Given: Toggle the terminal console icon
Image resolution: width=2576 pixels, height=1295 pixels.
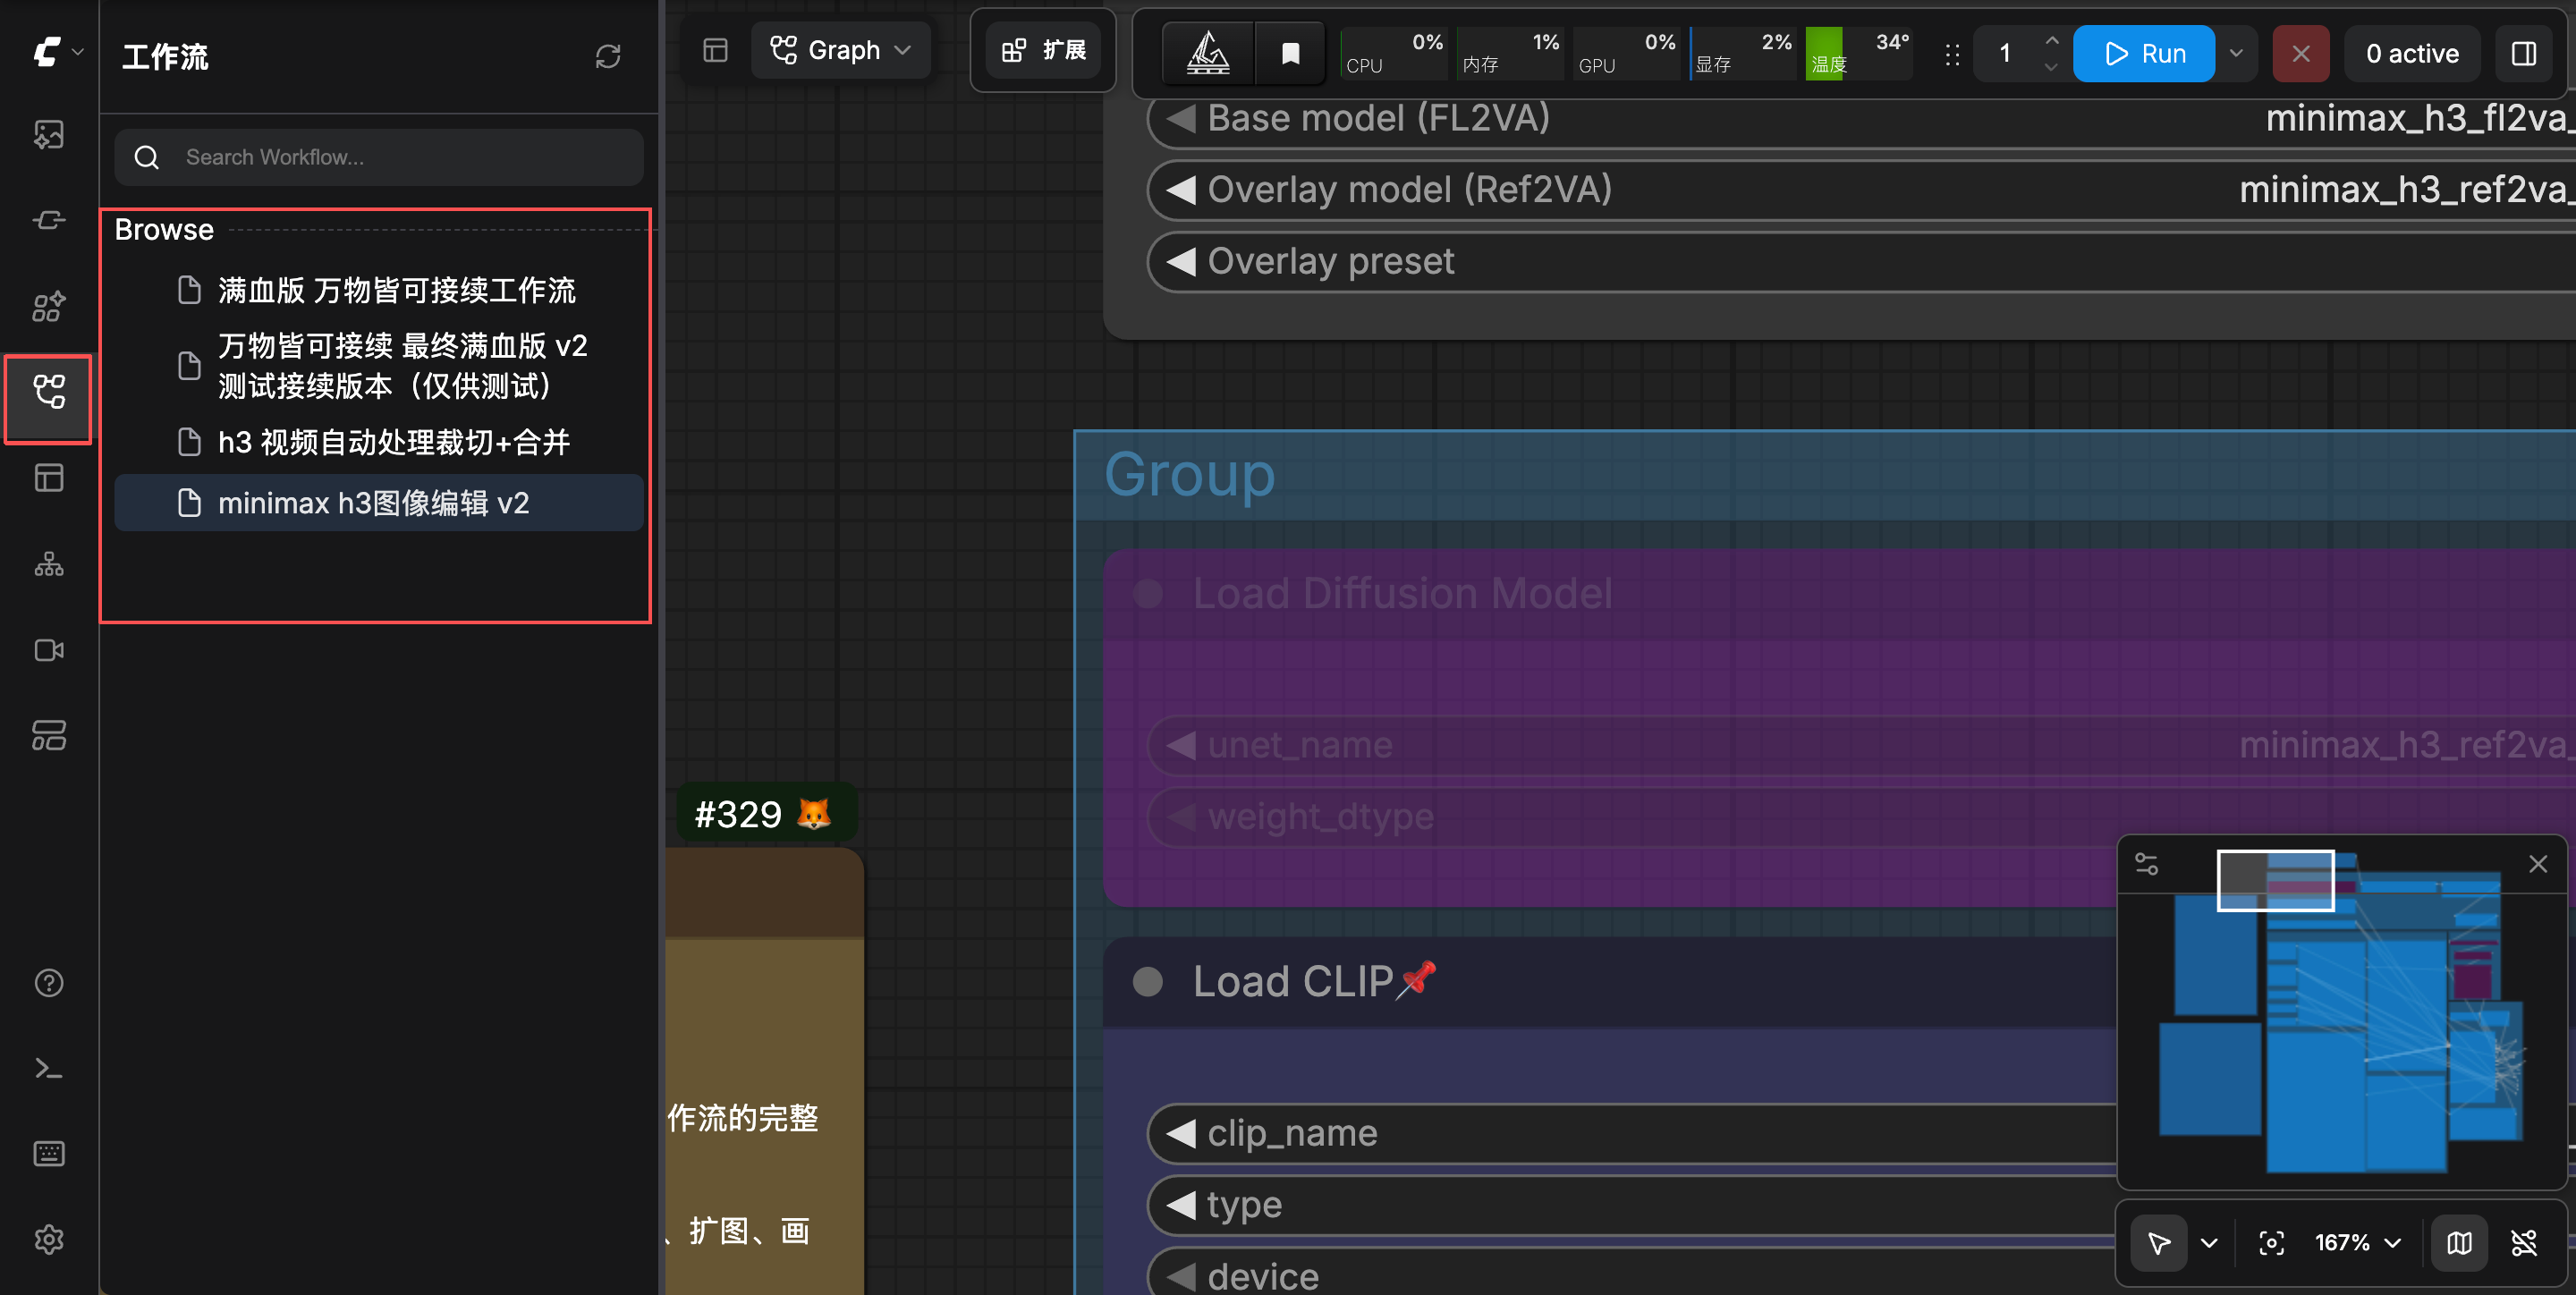Looking at the screenshot, I should 48,1069.
